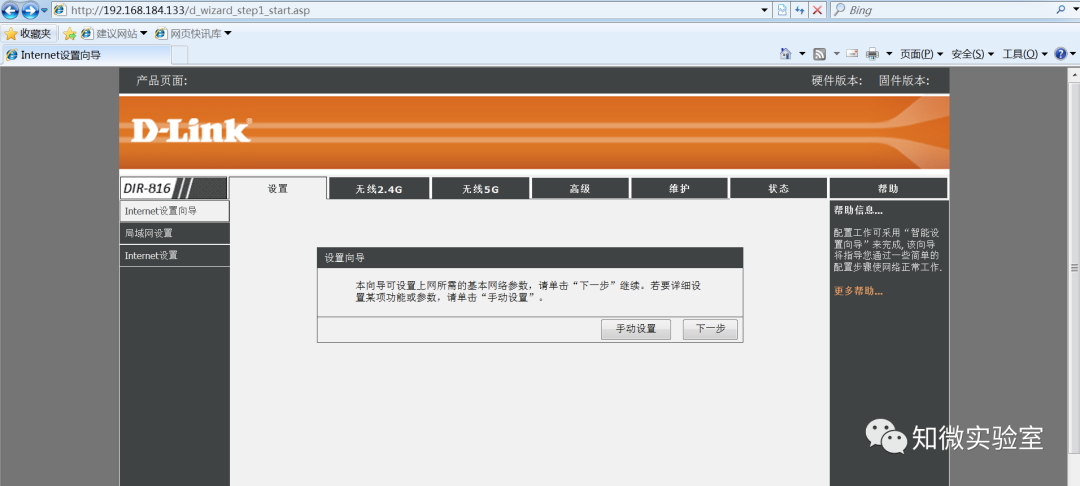Viewport: 1080px width, 486px height.
Task: Open the 建议网站 dropdown
Action: tap(114, 33)
